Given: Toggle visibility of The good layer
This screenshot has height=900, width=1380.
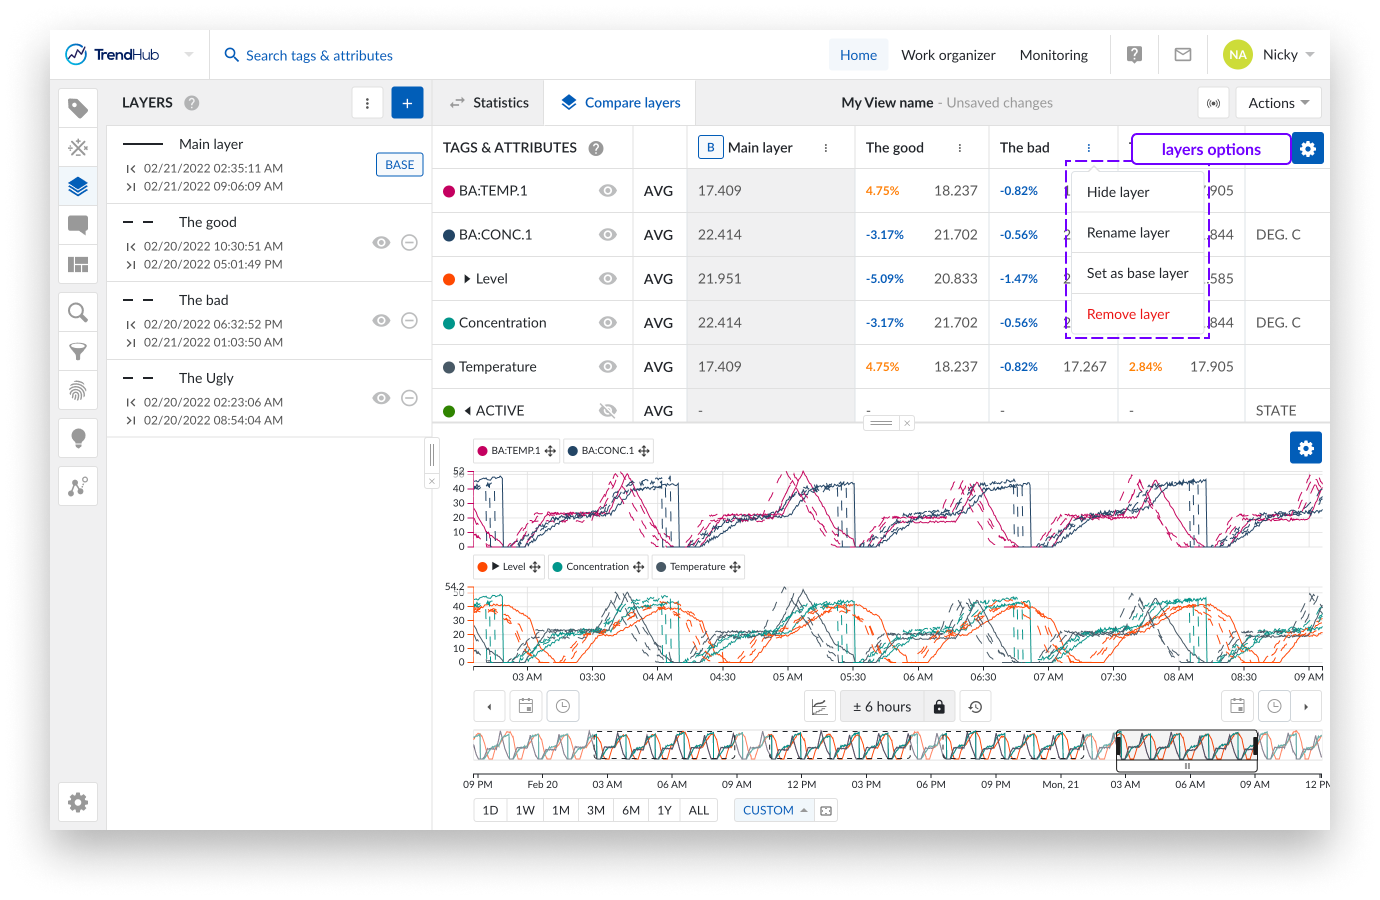Looking at the screenshot, I should click(x=381, y=242).
